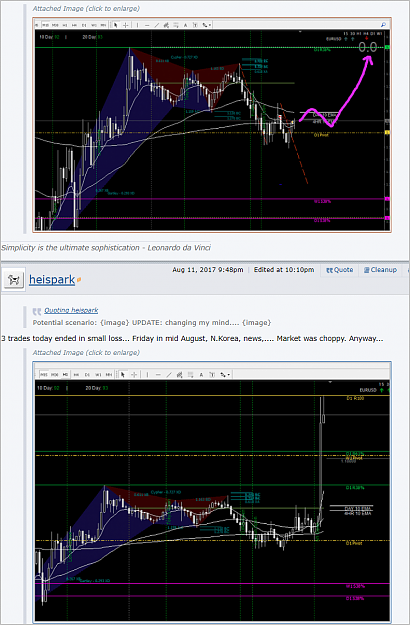Toggle the H4 timeframe in the second chart toolbar
410x625 pixels.
click(x=76, y=375)
